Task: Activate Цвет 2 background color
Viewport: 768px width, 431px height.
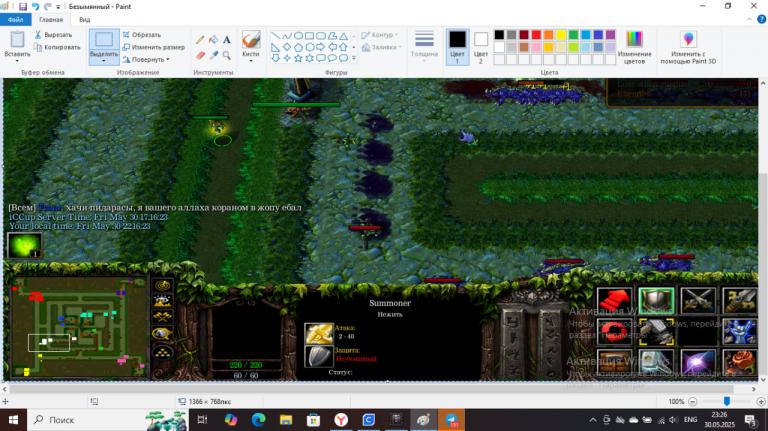Action: [x=480, y=47]
